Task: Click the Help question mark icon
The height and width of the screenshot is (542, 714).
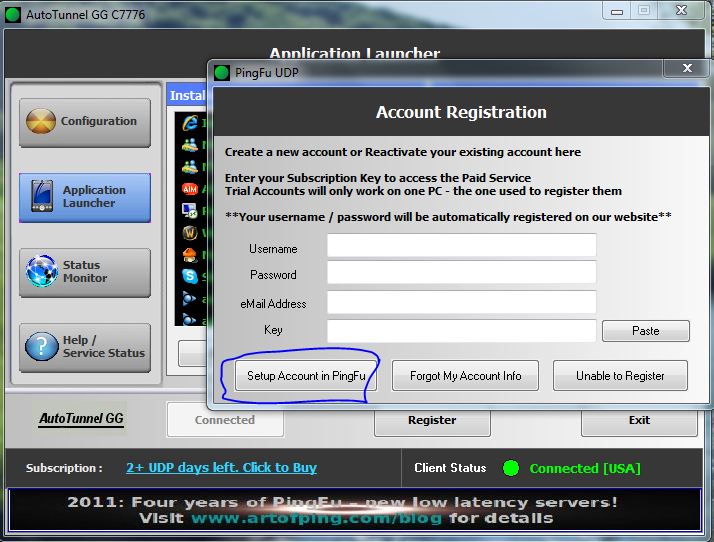Action: pyautogui.click(x=41, y=346)
